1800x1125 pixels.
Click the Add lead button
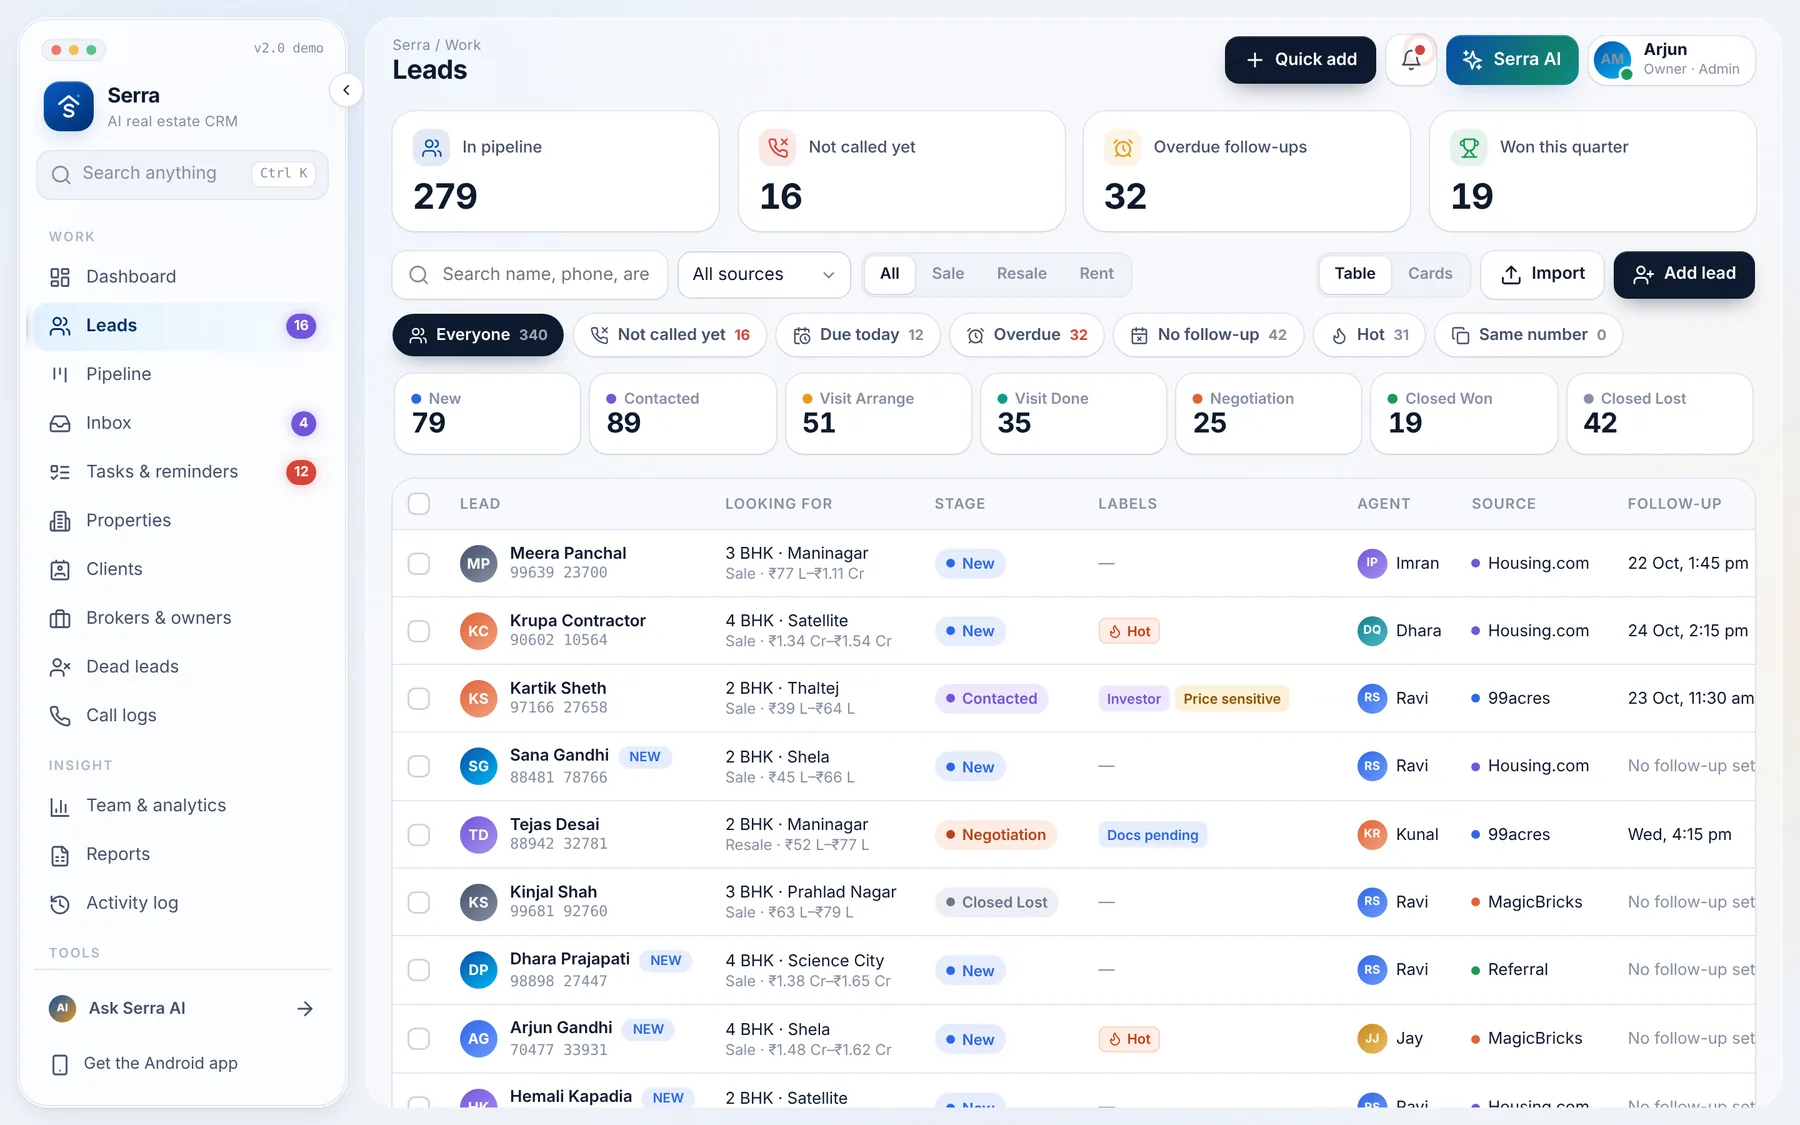coord(1684,275)
